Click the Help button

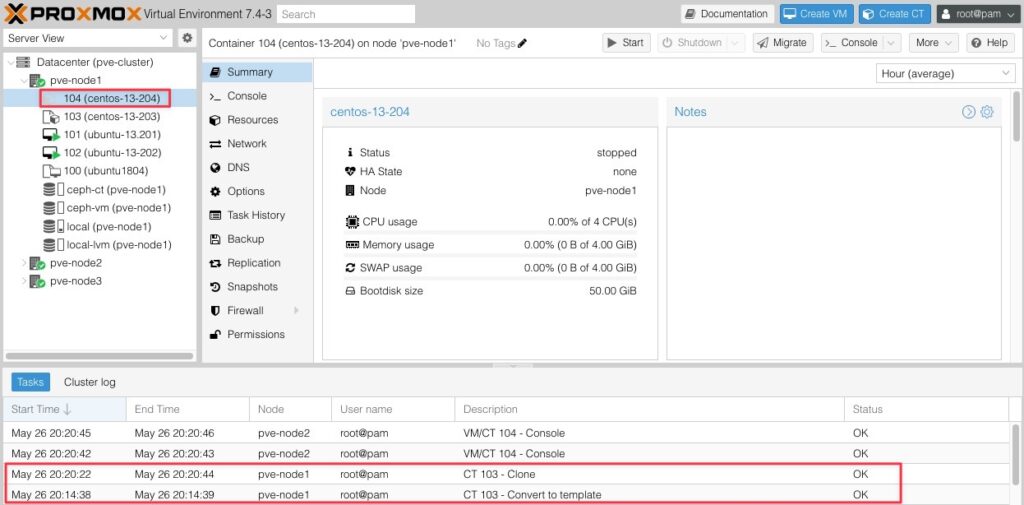point(990,42)
